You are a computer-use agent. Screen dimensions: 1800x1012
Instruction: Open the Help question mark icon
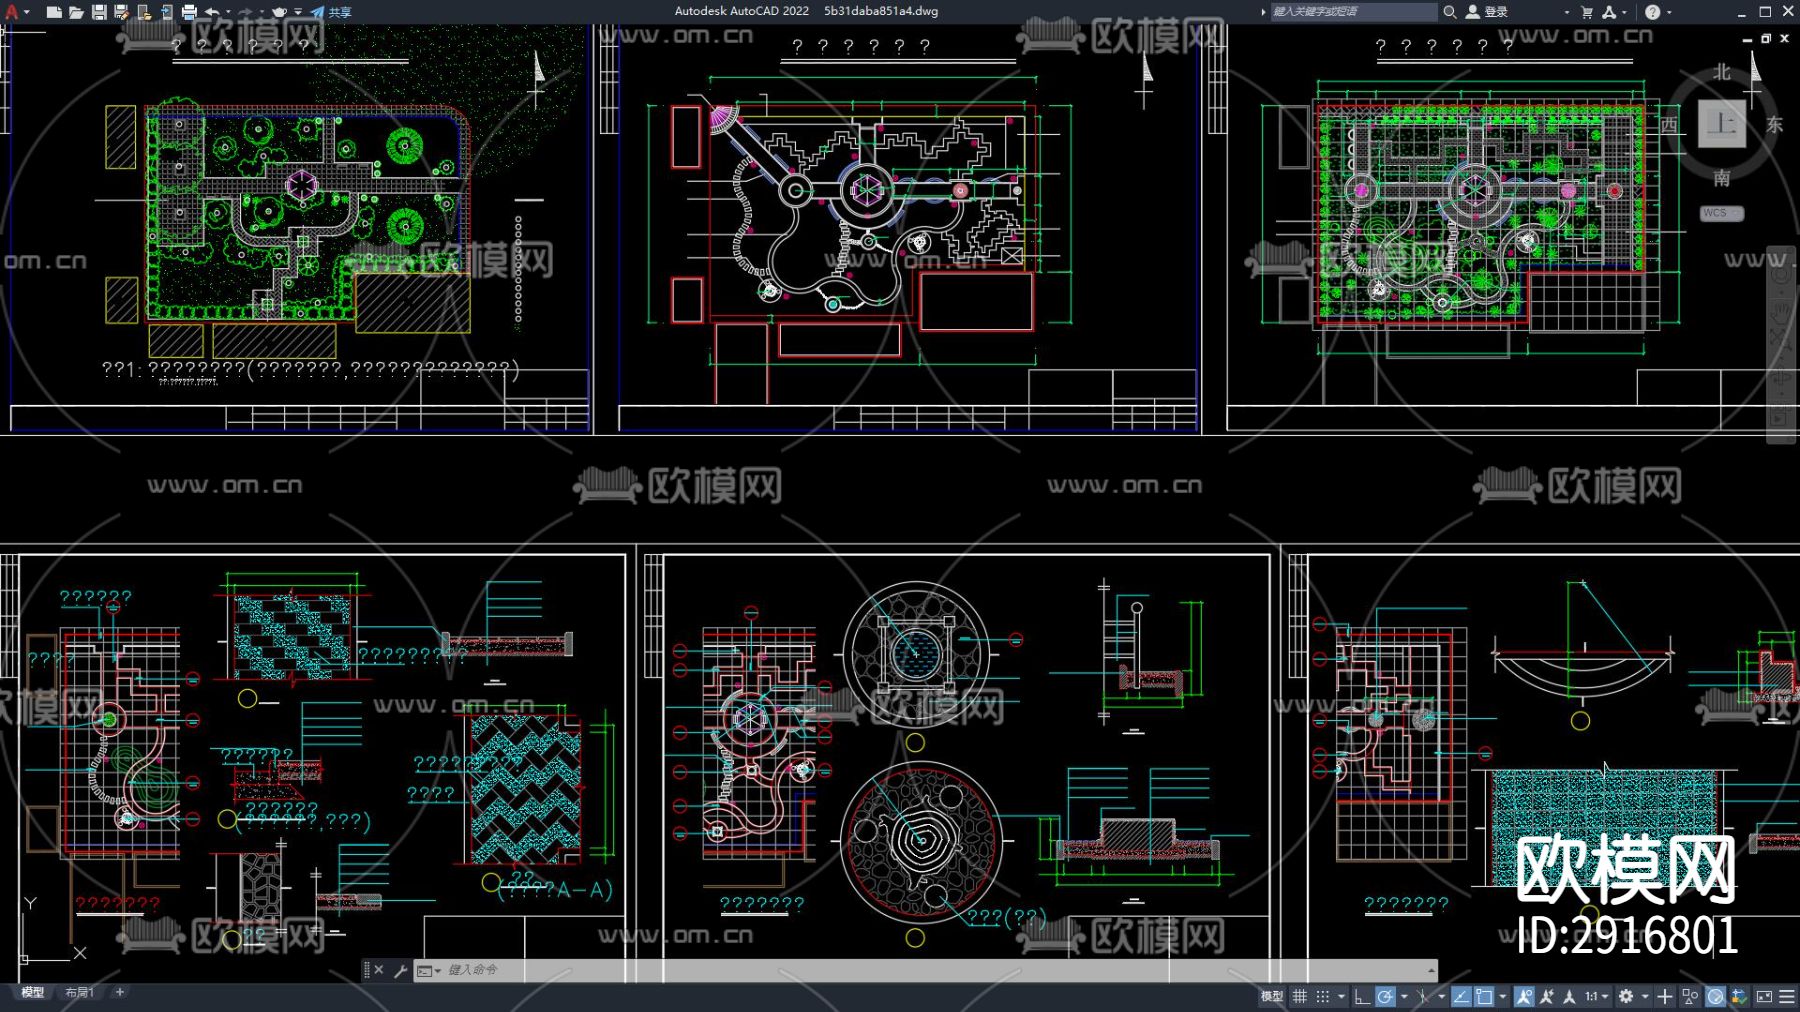1652,12
